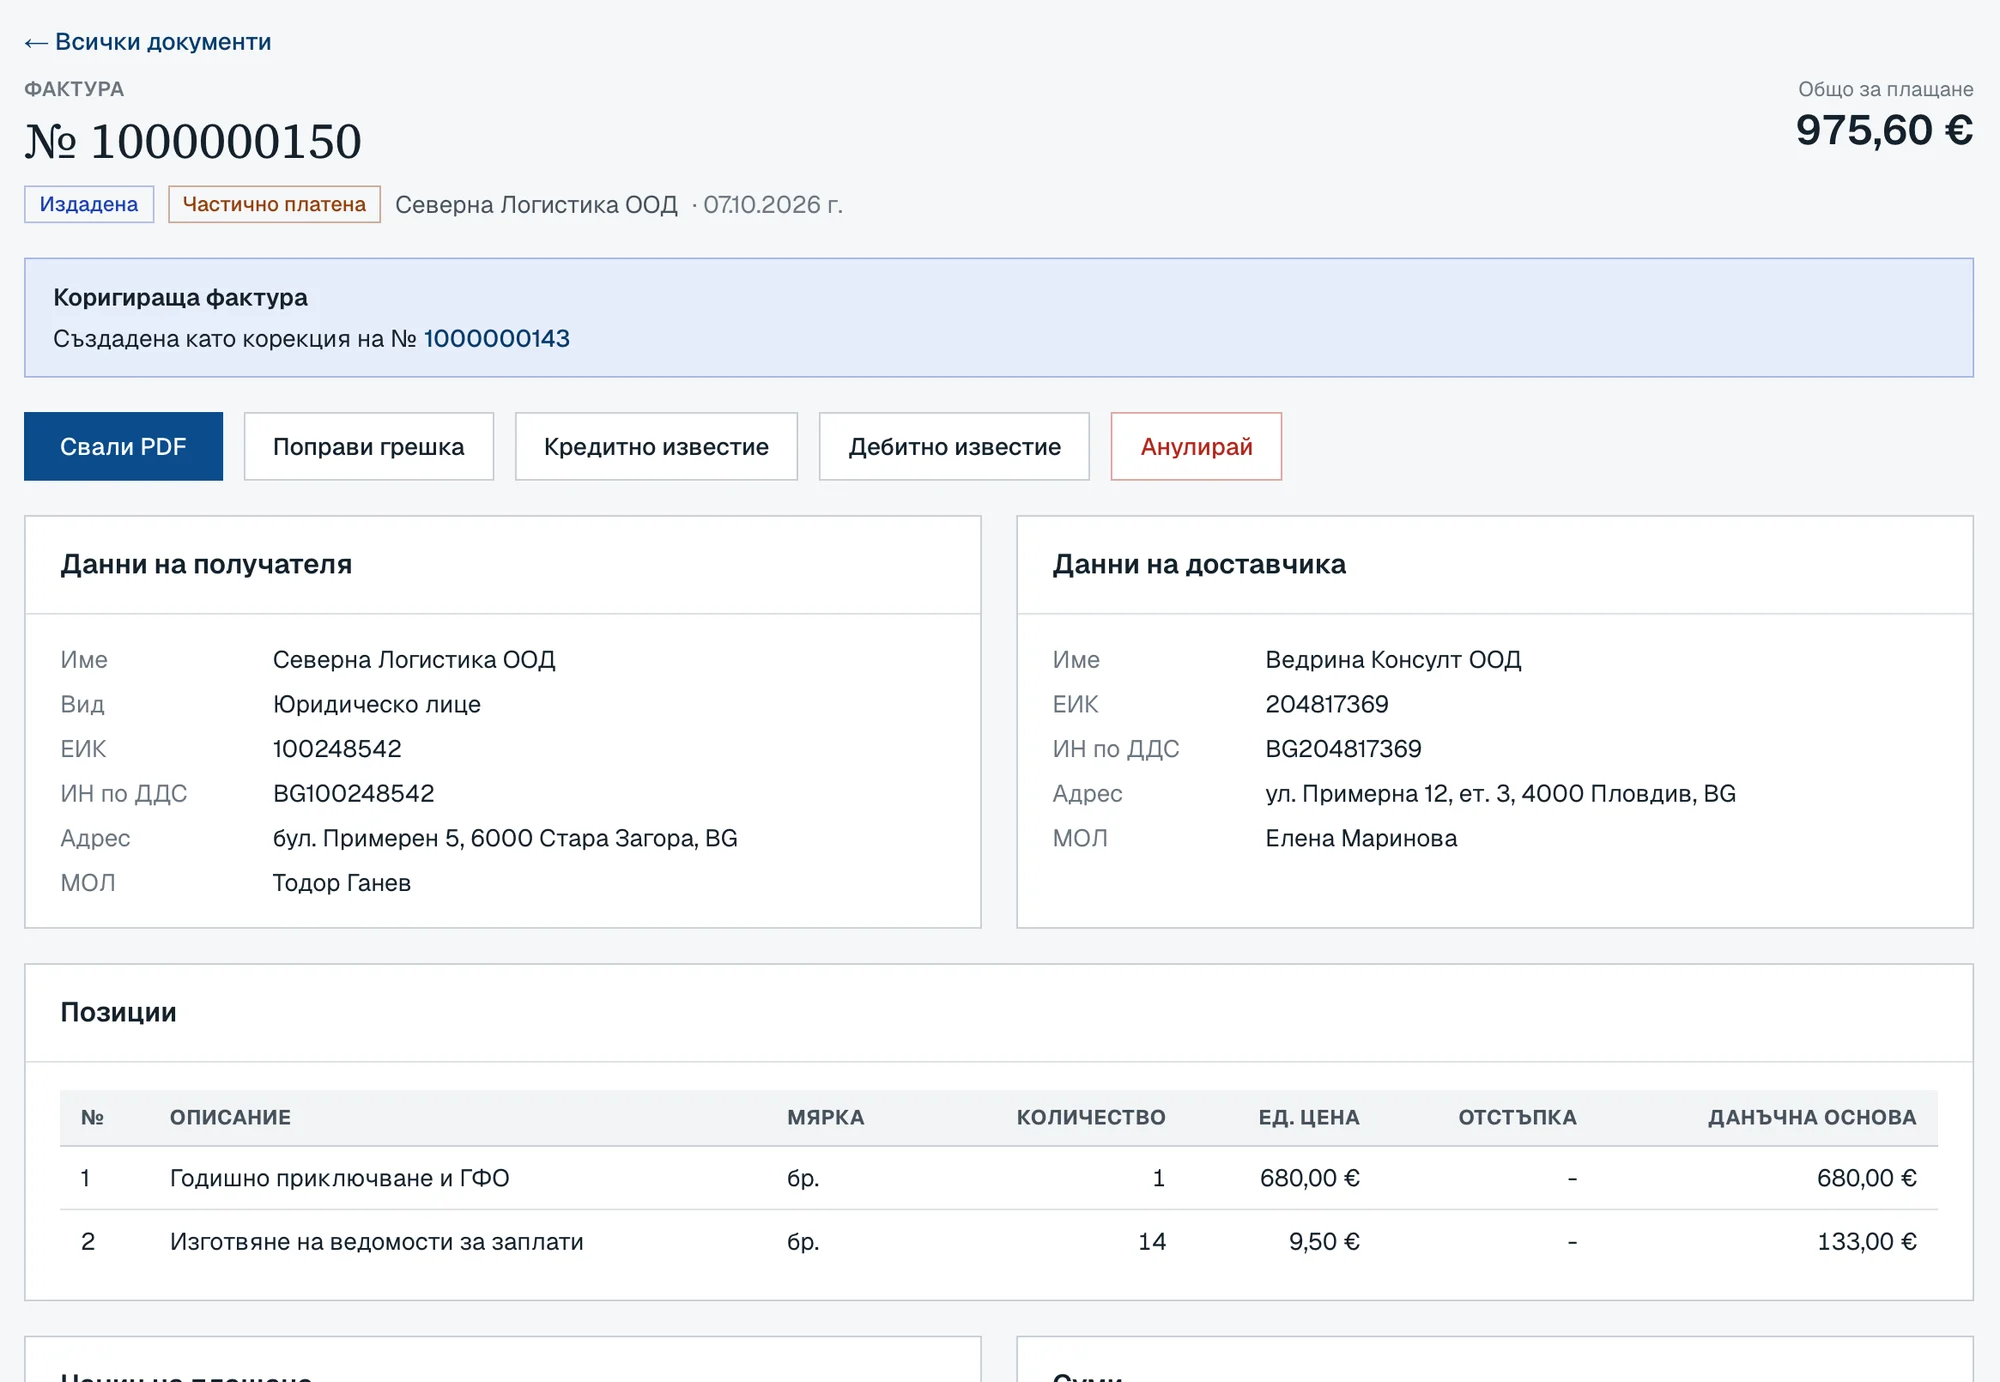Image resolution: width=2000 pixels, height=1382 pixels.
Task: Go back to Всички документи
Action: (x=148, y=42)
